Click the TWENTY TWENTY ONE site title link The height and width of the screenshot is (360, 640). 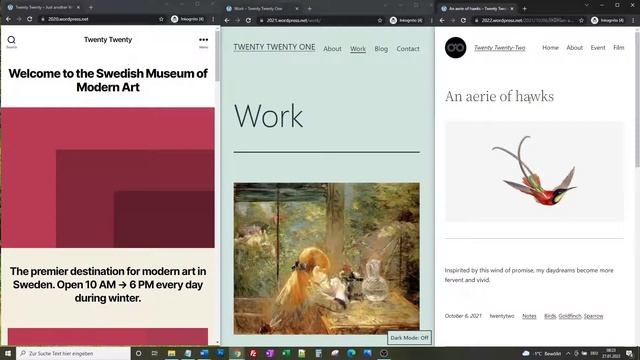[x=274, y=47]
